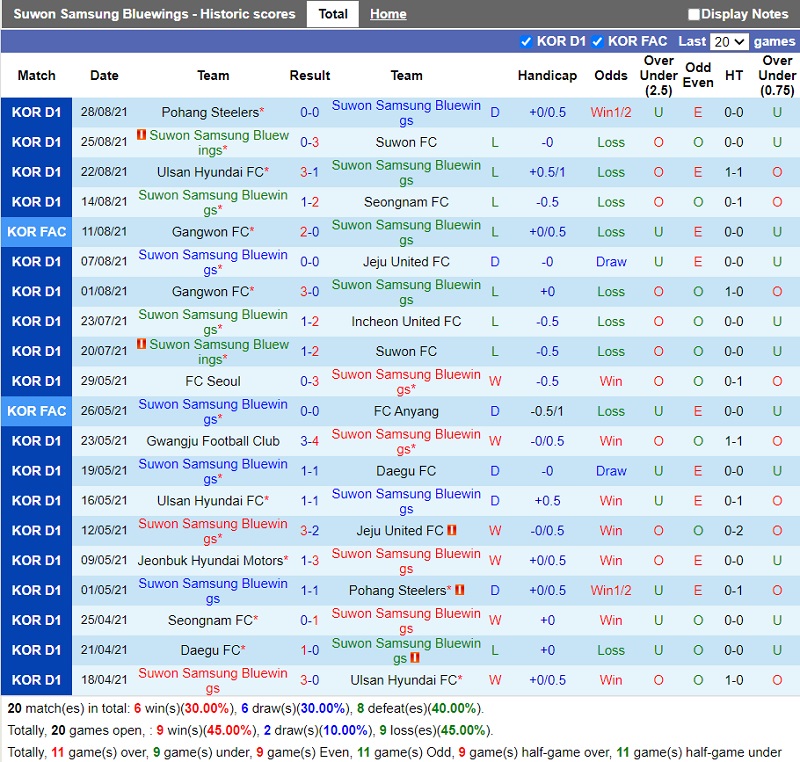
Task: Click red card icon next to Pohang Steelers on 01/05/21
Action: coord(459,591)
